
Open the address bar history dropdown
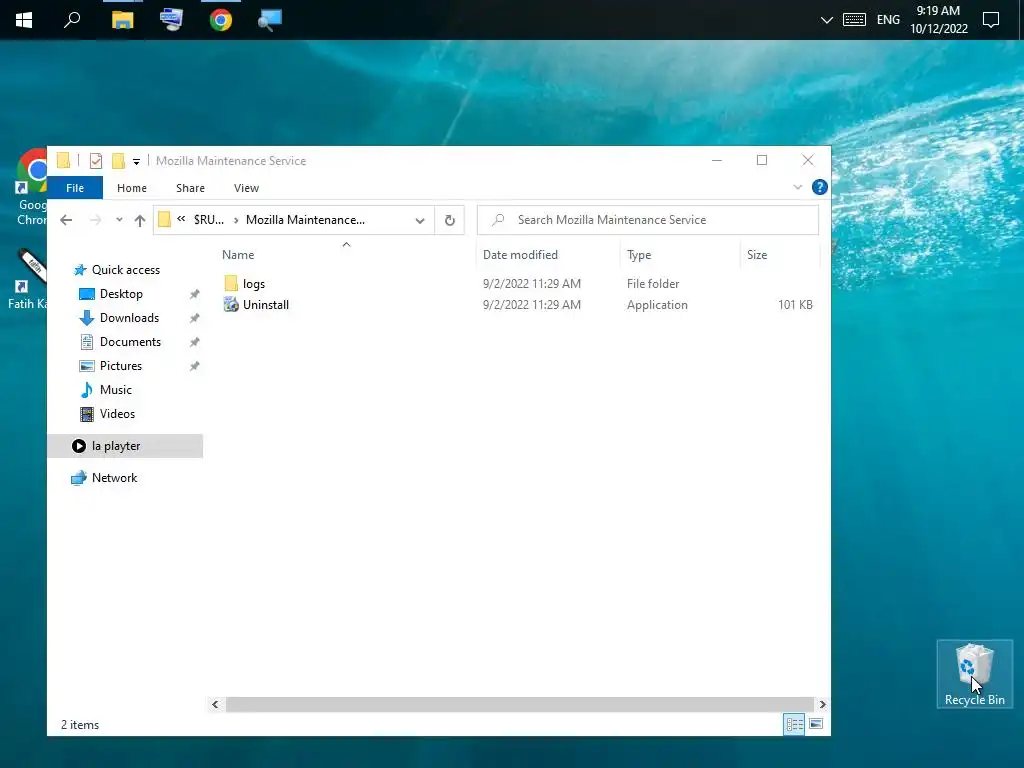pos(420,220)
